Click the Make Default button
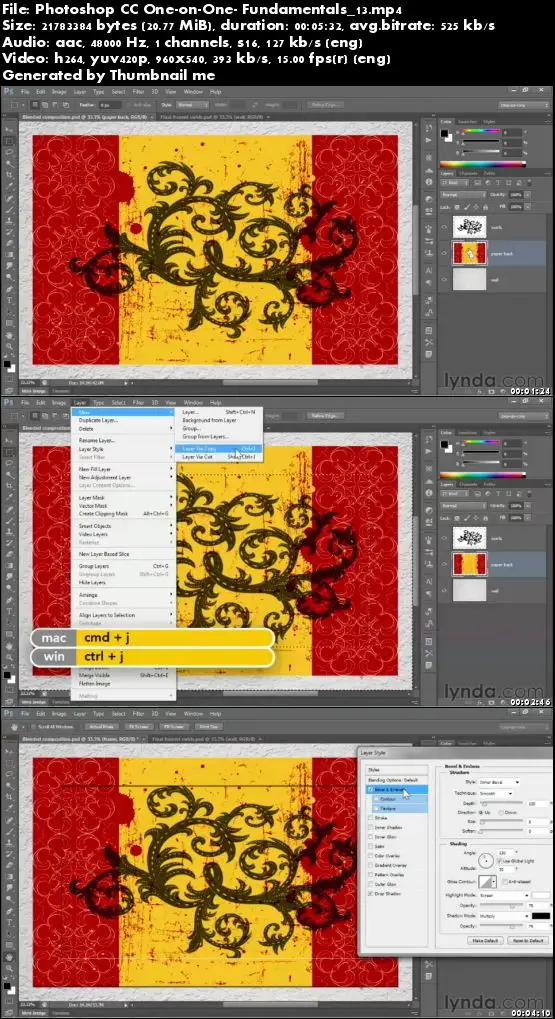 pyautogui.click(x=485, y=940)
